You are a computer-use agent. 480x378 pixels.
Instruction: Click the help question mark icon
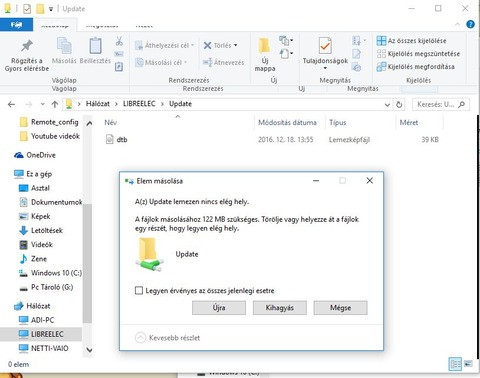point(470,24)
